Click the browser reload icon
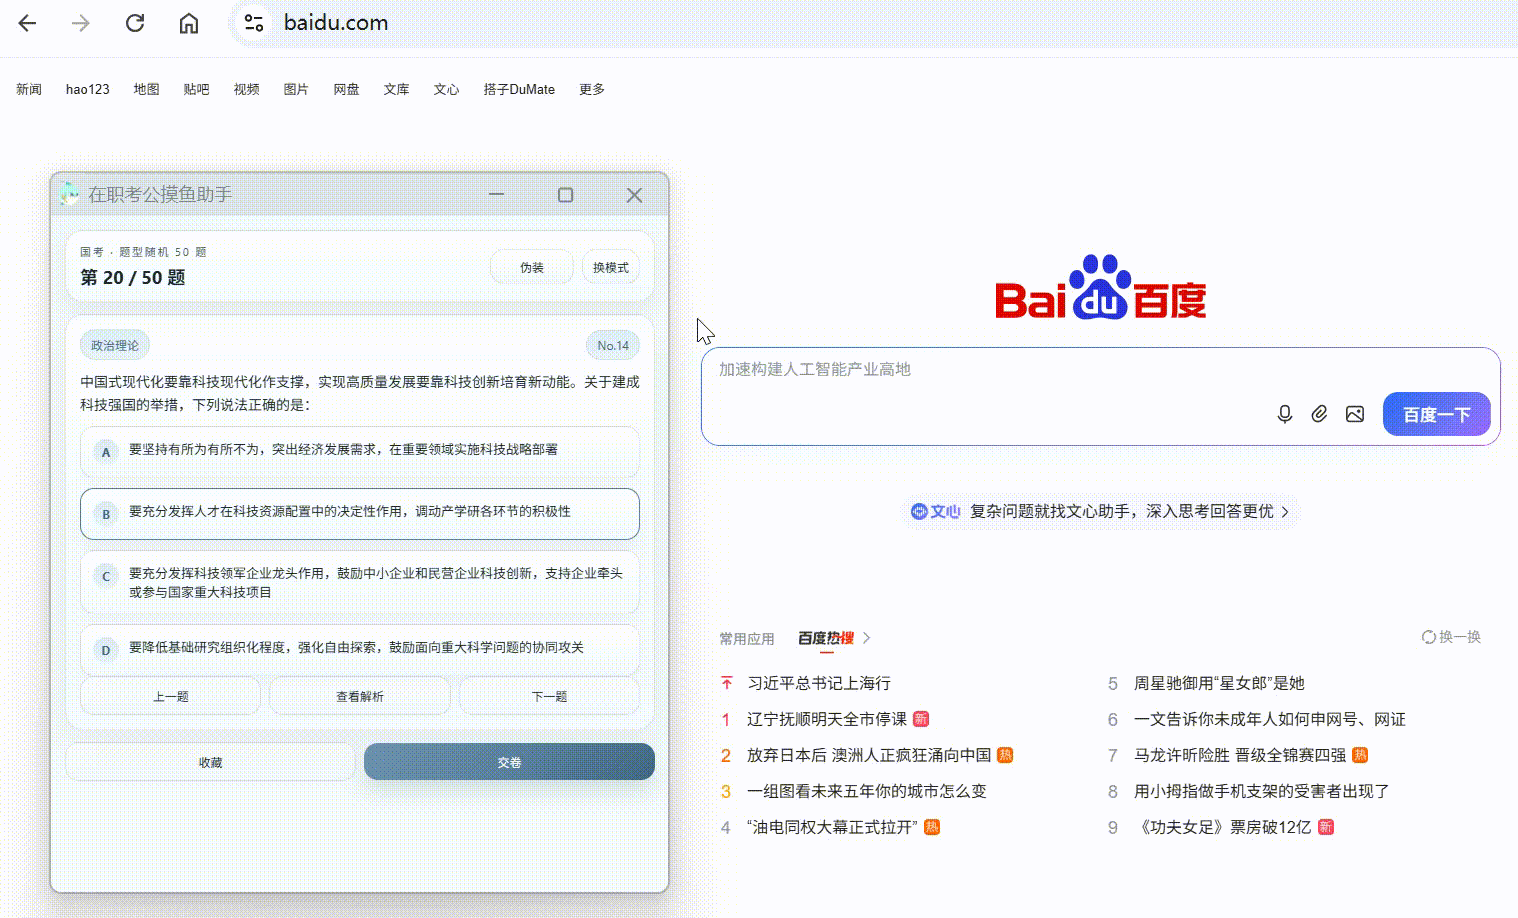Screen dimensions: 1518x918 135,23
